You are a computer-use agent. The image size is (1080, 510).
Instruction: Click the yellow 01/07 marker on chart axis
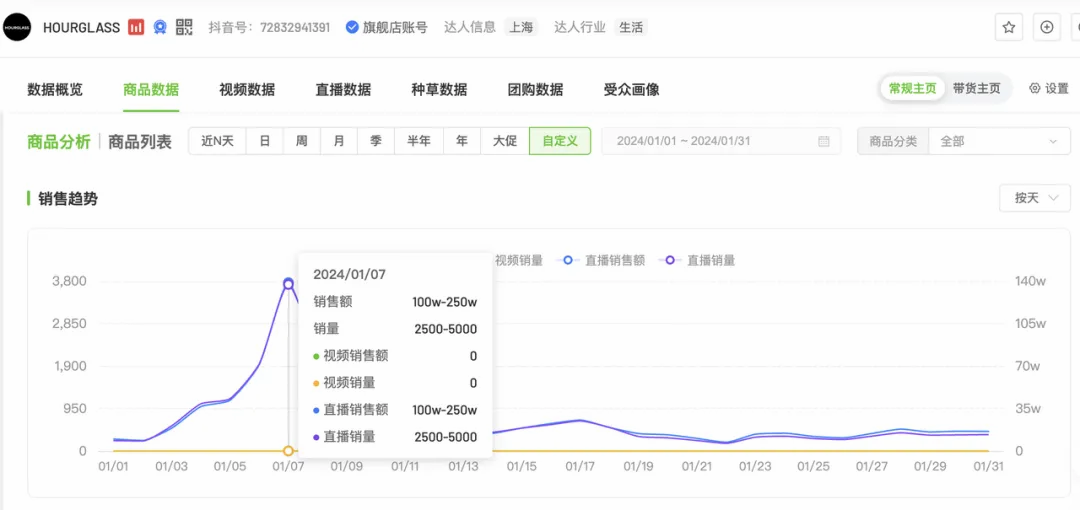(x=288, y=451)
